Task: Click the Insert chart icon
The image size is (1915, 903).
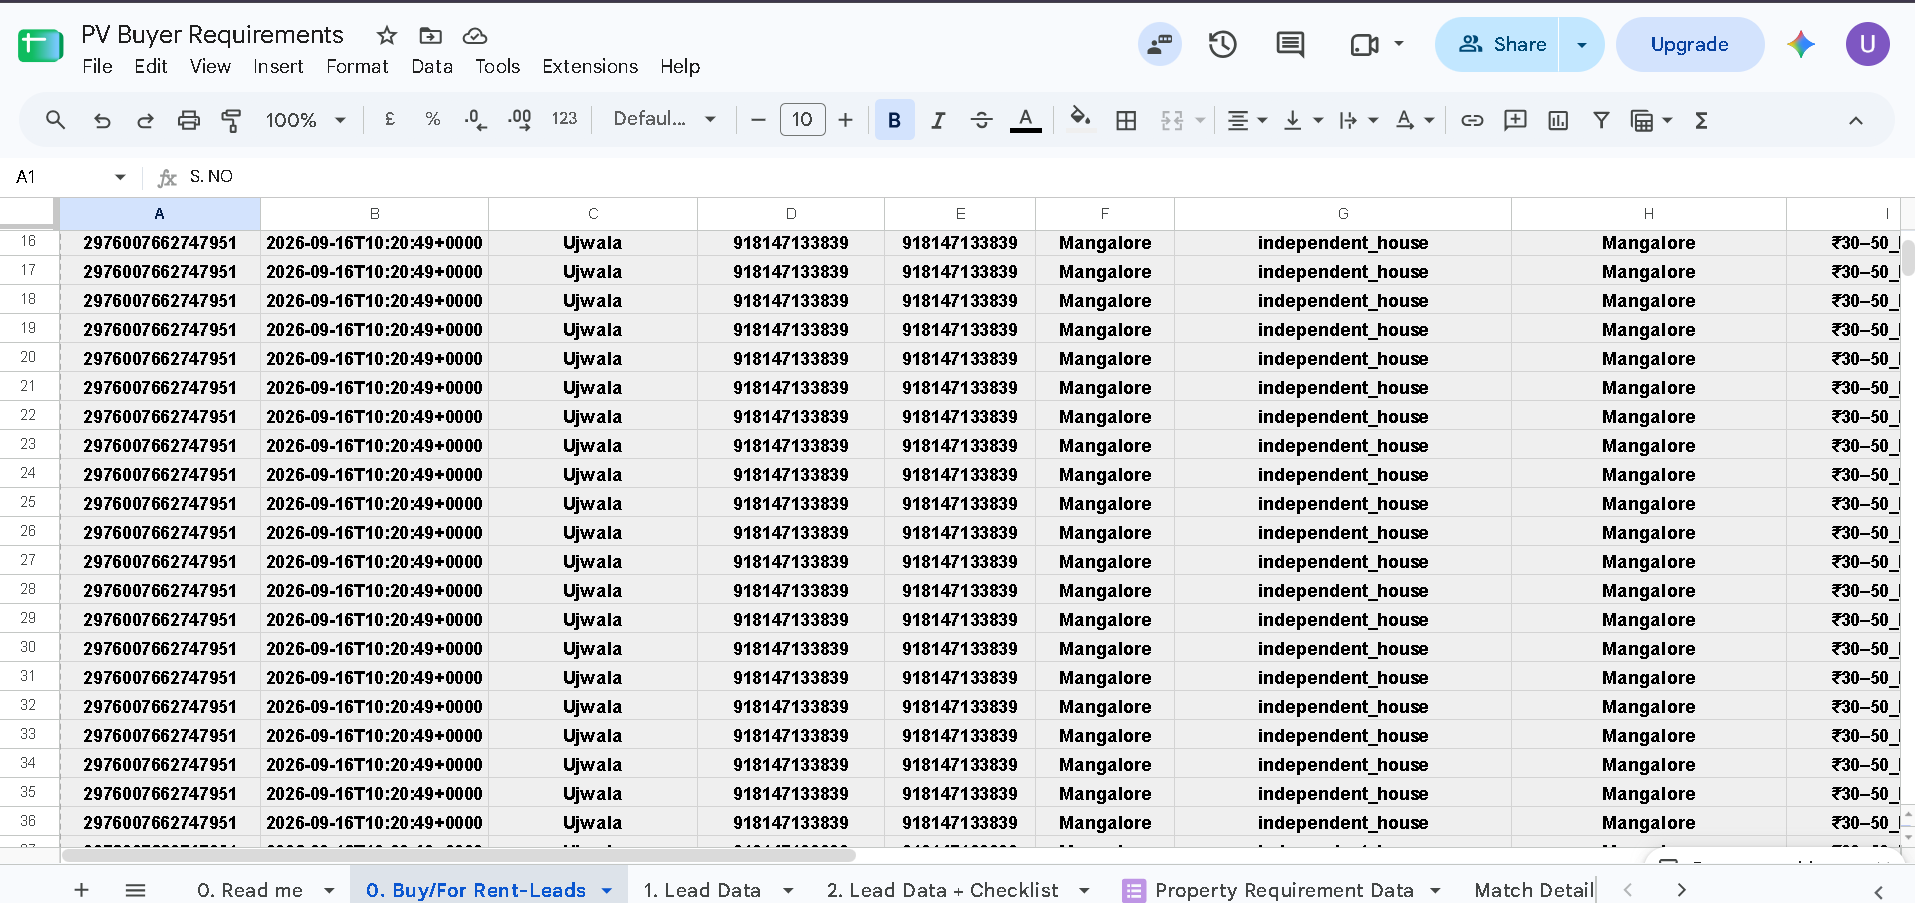Action: pos(1558,120)
